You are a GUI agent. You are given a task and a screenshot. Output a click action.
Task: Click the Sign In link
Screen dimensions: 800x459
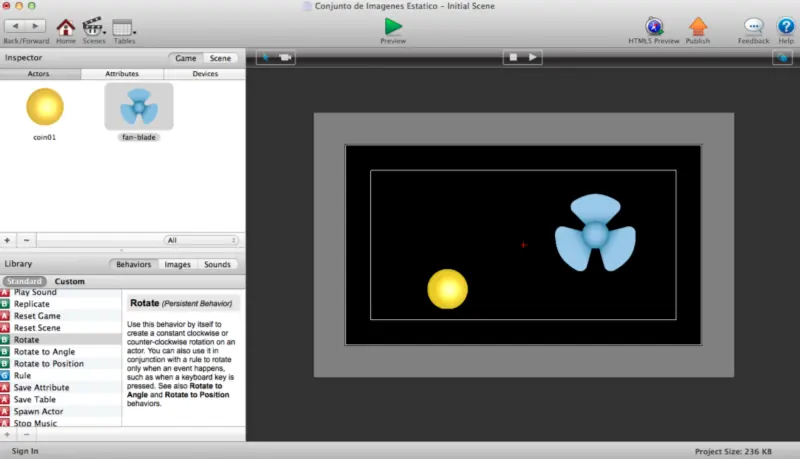point(25,451)
